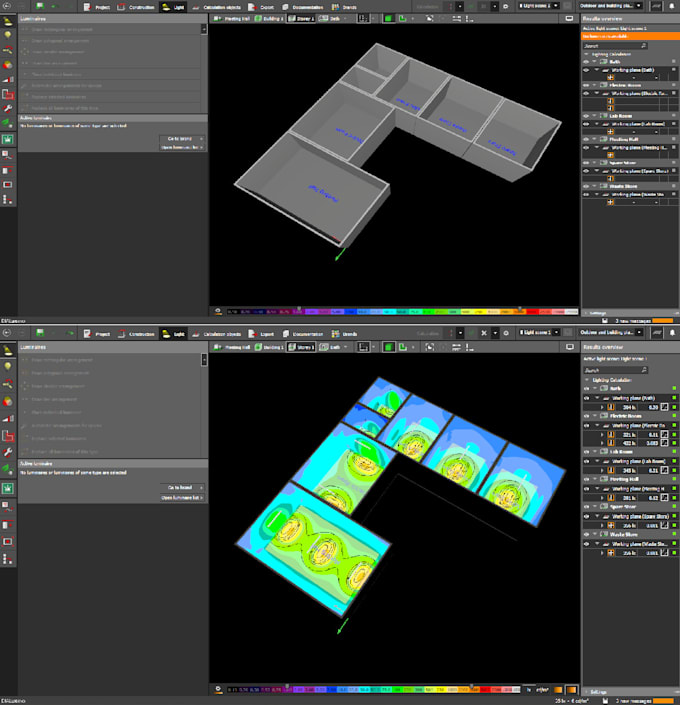
Task: Click the save icon in the lower window
Action: coord(40,332)
